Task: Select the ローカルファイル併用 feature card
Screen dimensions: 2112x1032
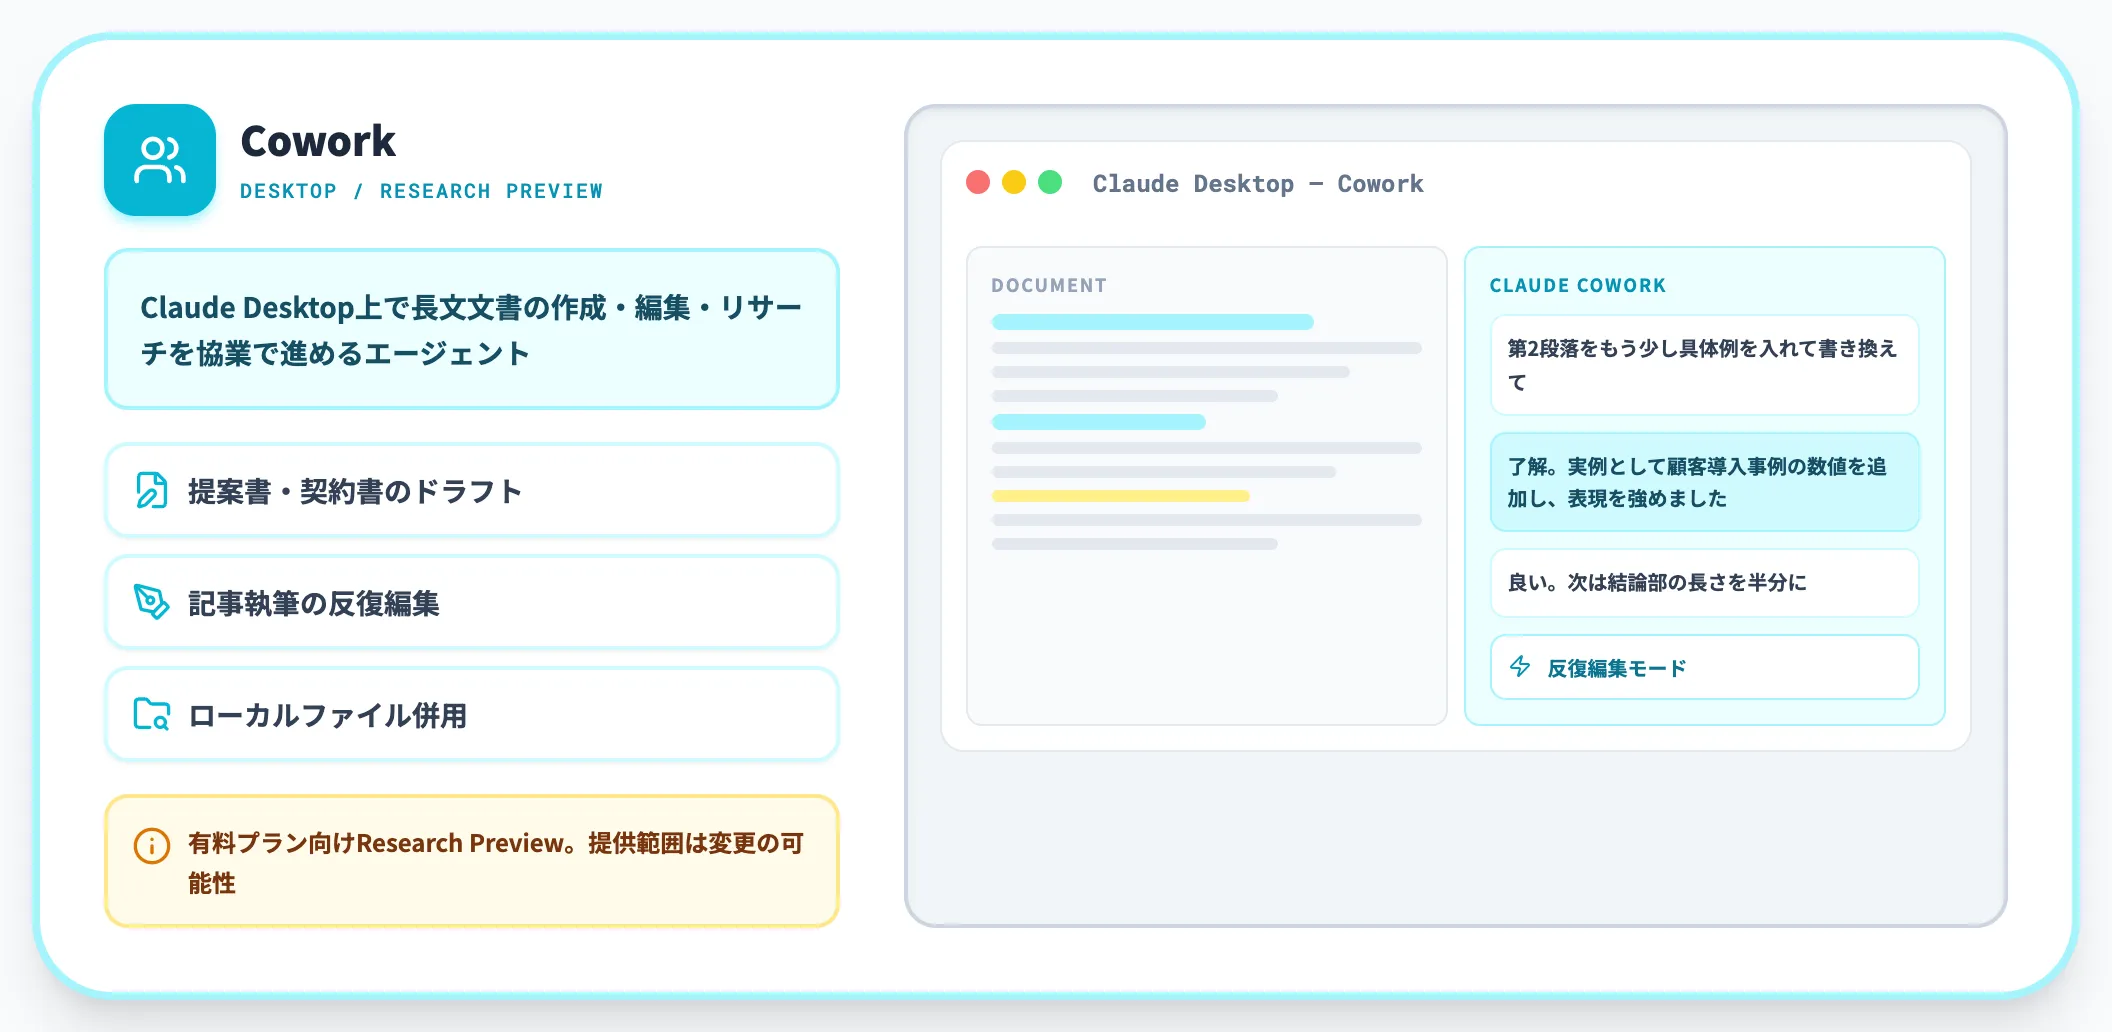Action: [x=472, y=714]
